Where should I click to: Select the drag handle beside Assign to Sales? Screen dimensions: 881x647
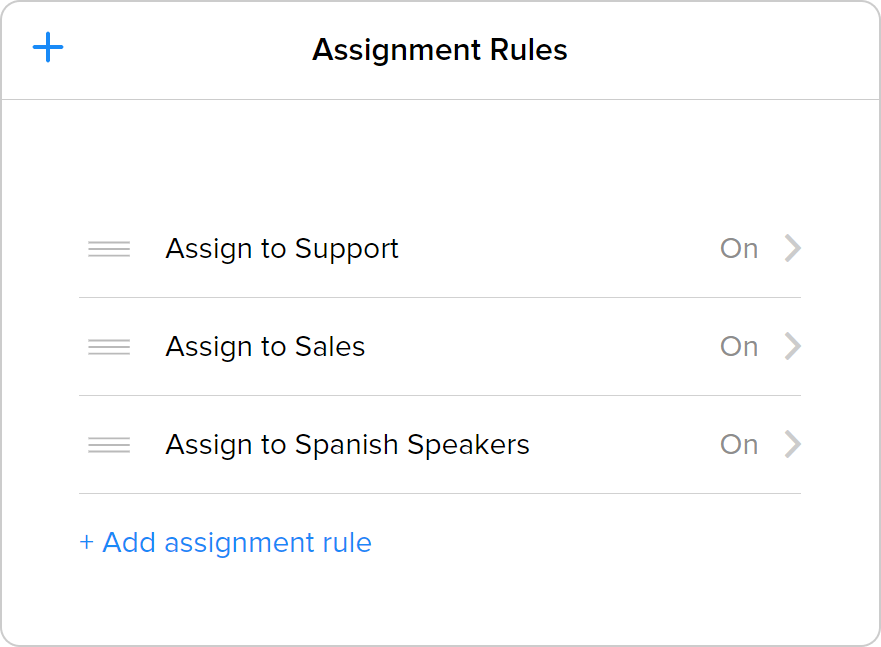point(109,347)
